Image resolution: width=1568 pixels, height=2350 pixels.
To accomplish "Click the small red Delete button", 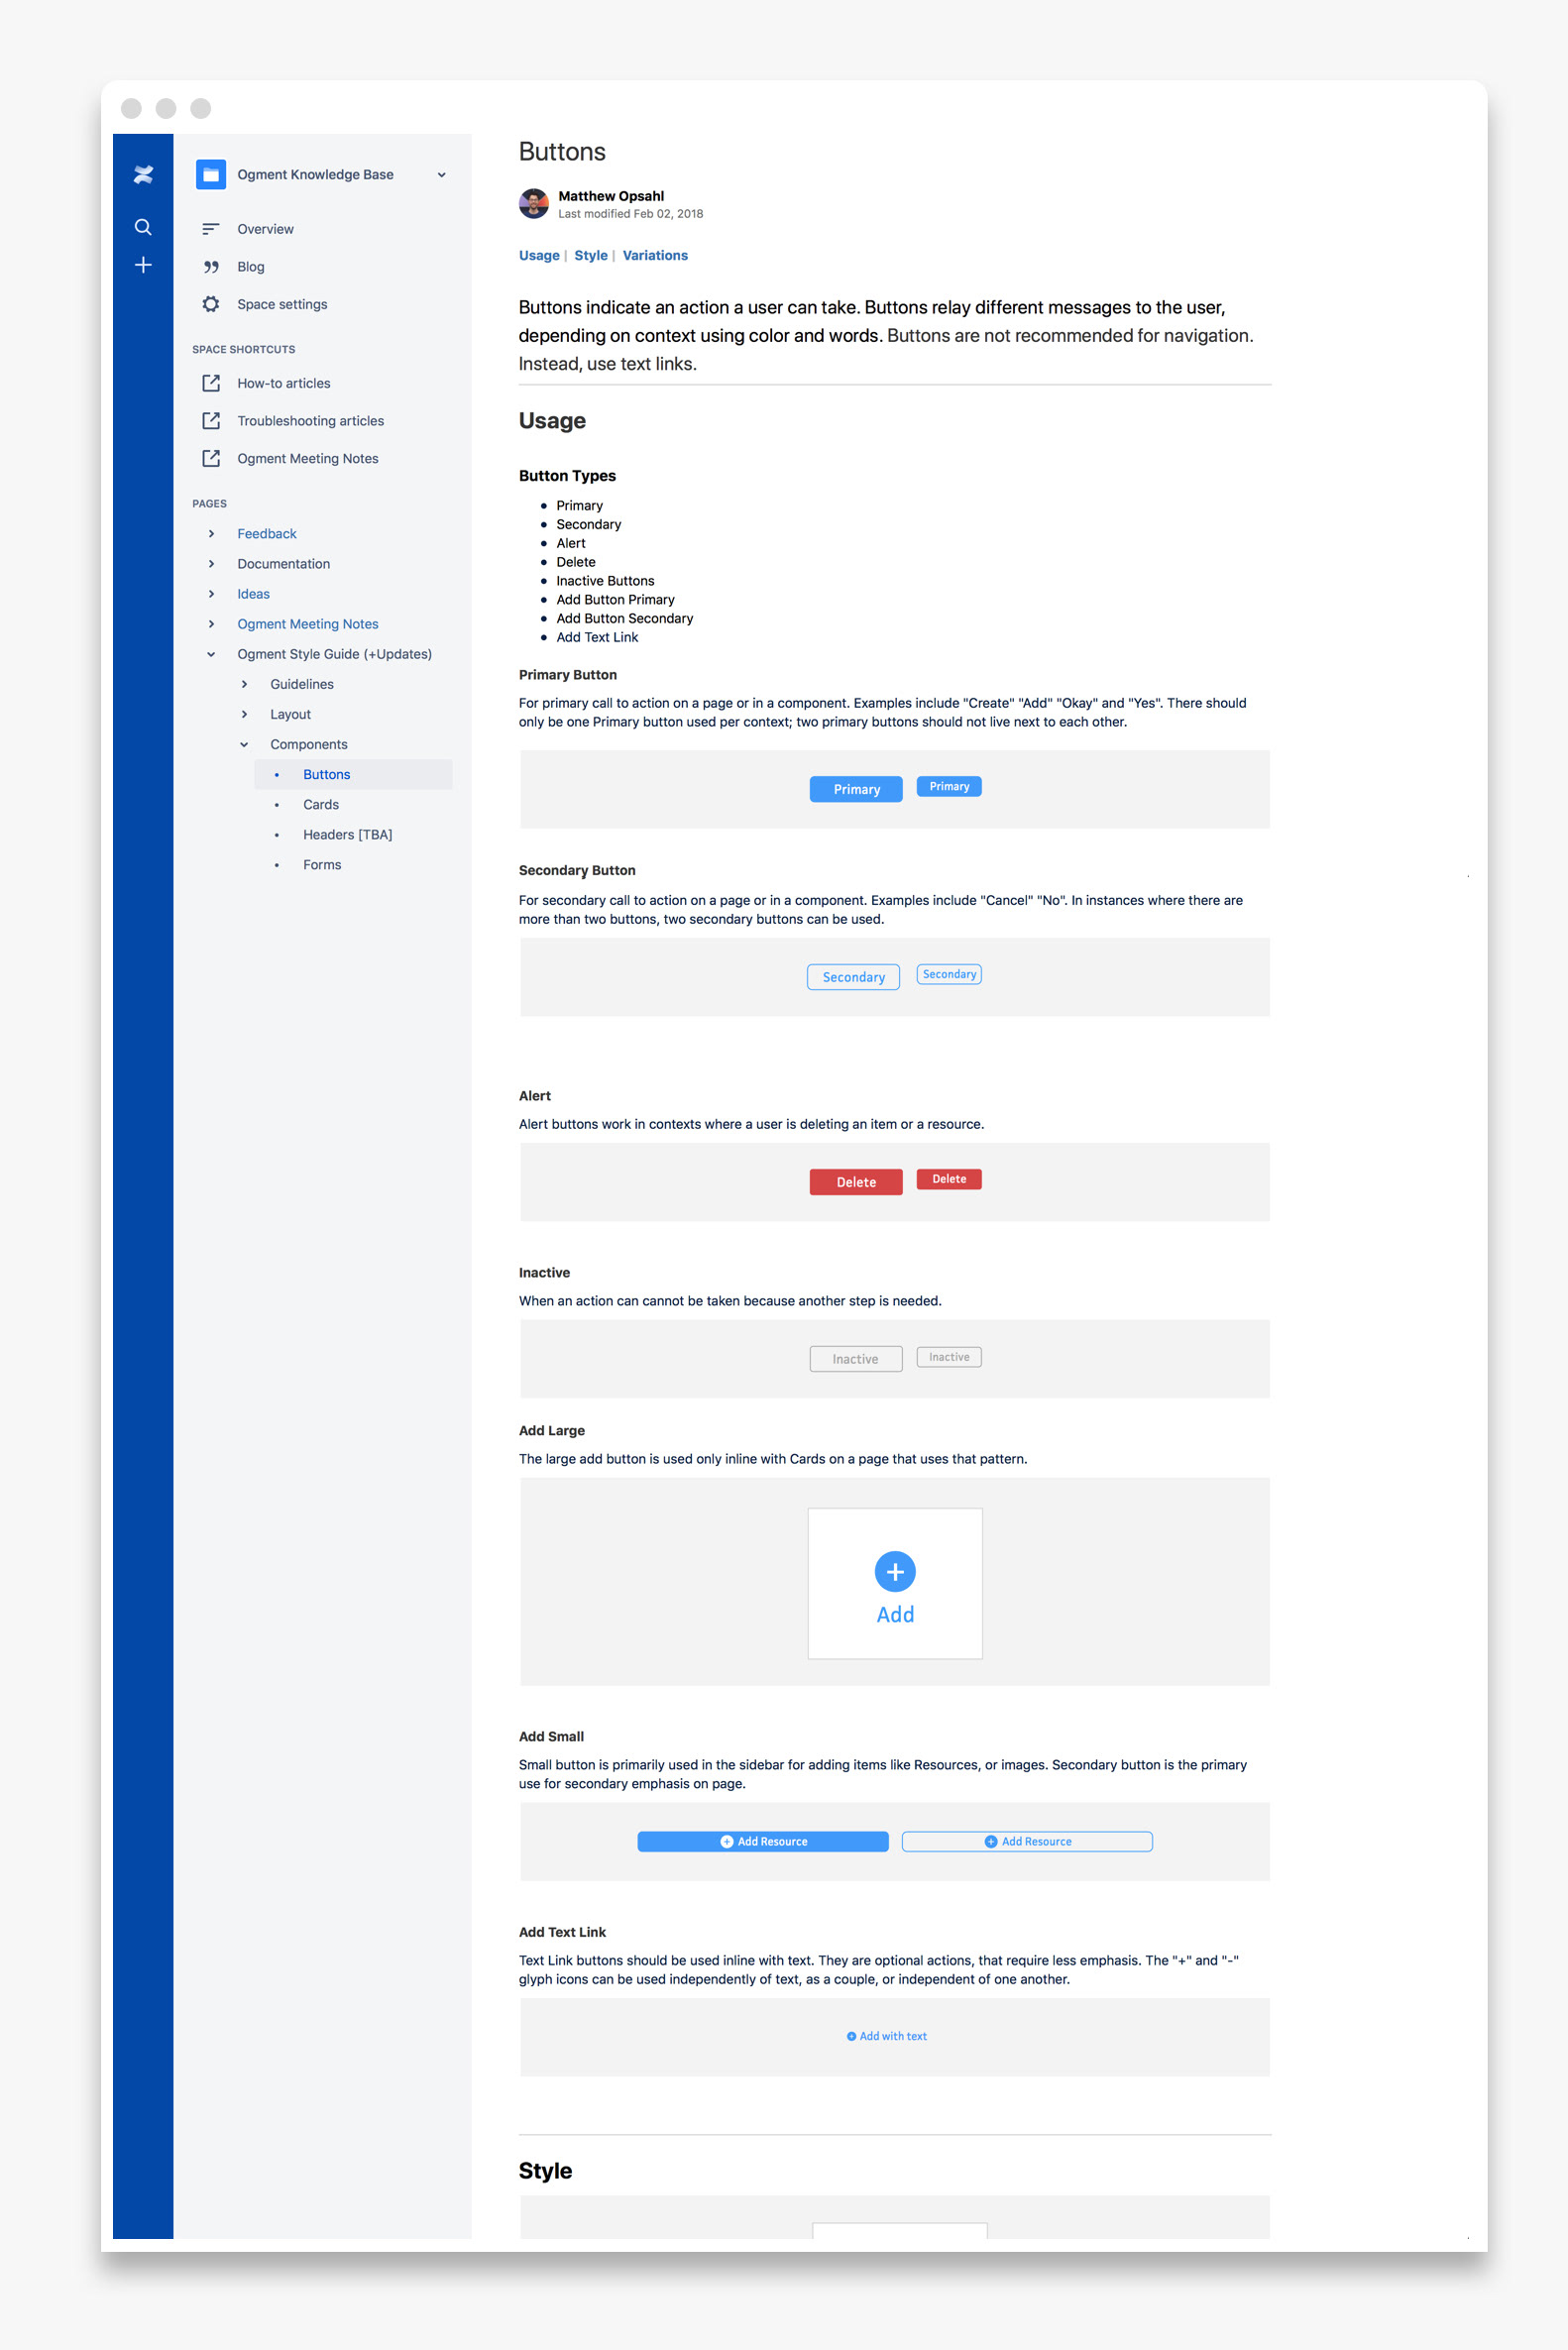I will tap(949, 1179).
